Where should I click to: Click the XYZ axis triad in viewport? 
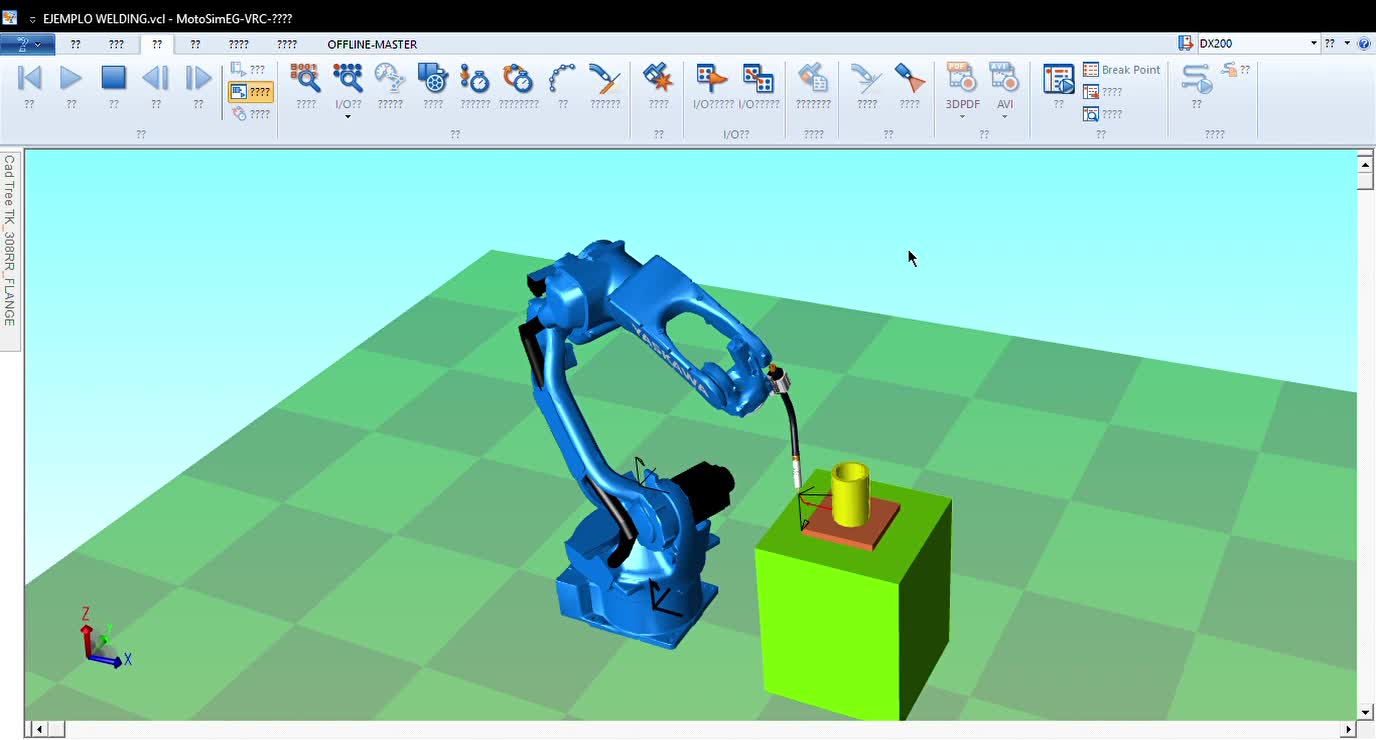click(104, 638)
